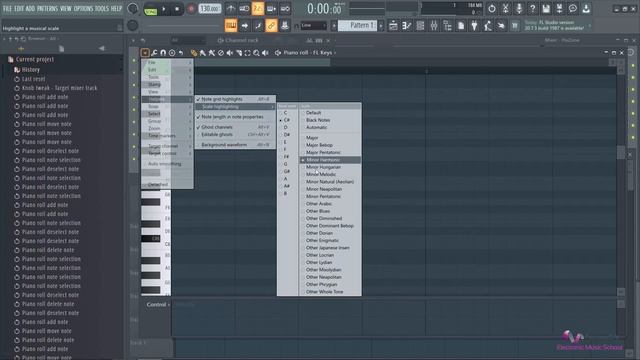Click the render/export download icon
640x360 pixels.
(x=586, y=9)
